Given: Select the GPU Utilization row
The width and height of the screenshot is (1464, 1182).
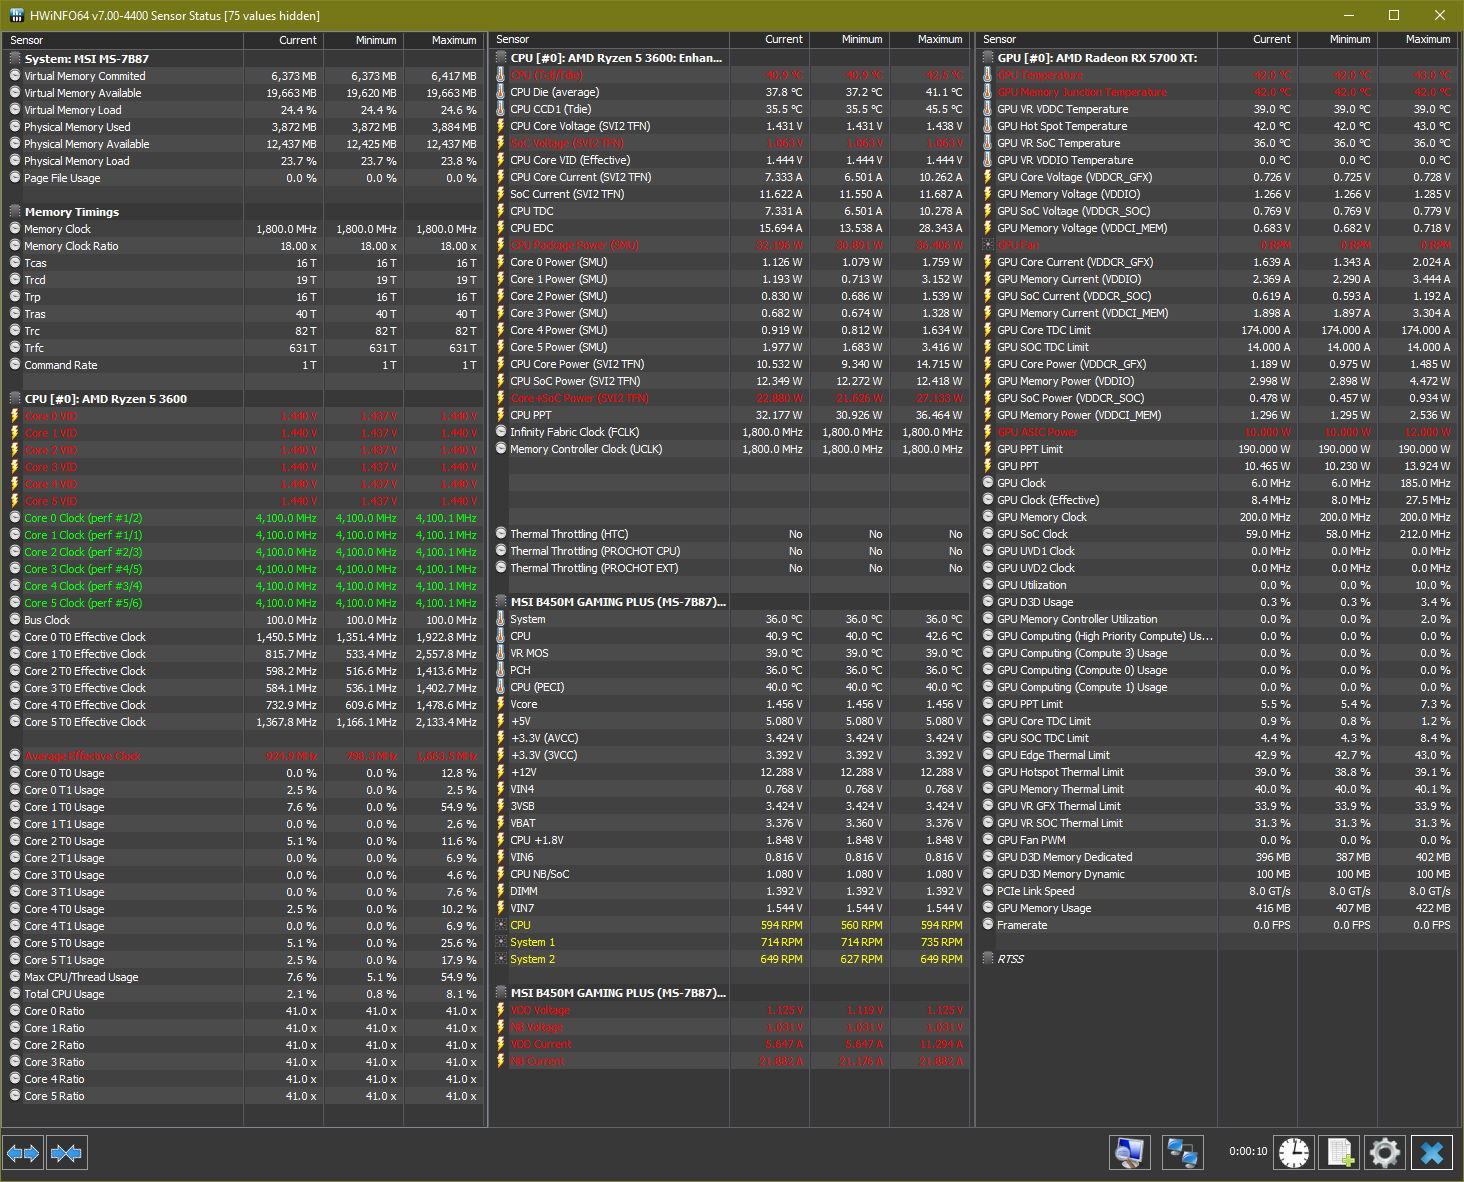Looking at the screenshot, I should tap(1217, 585).
